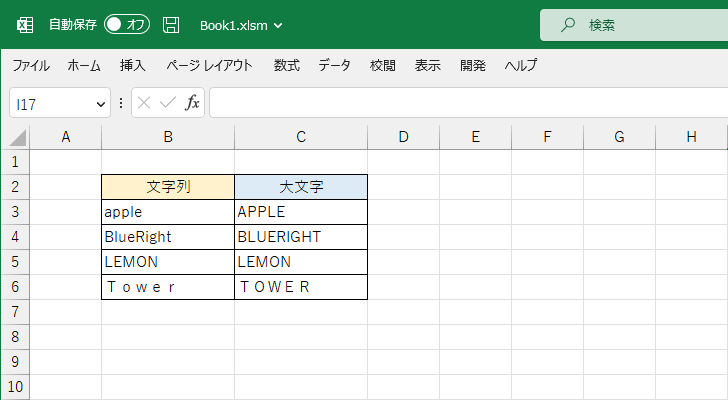Select column C header

301,137
